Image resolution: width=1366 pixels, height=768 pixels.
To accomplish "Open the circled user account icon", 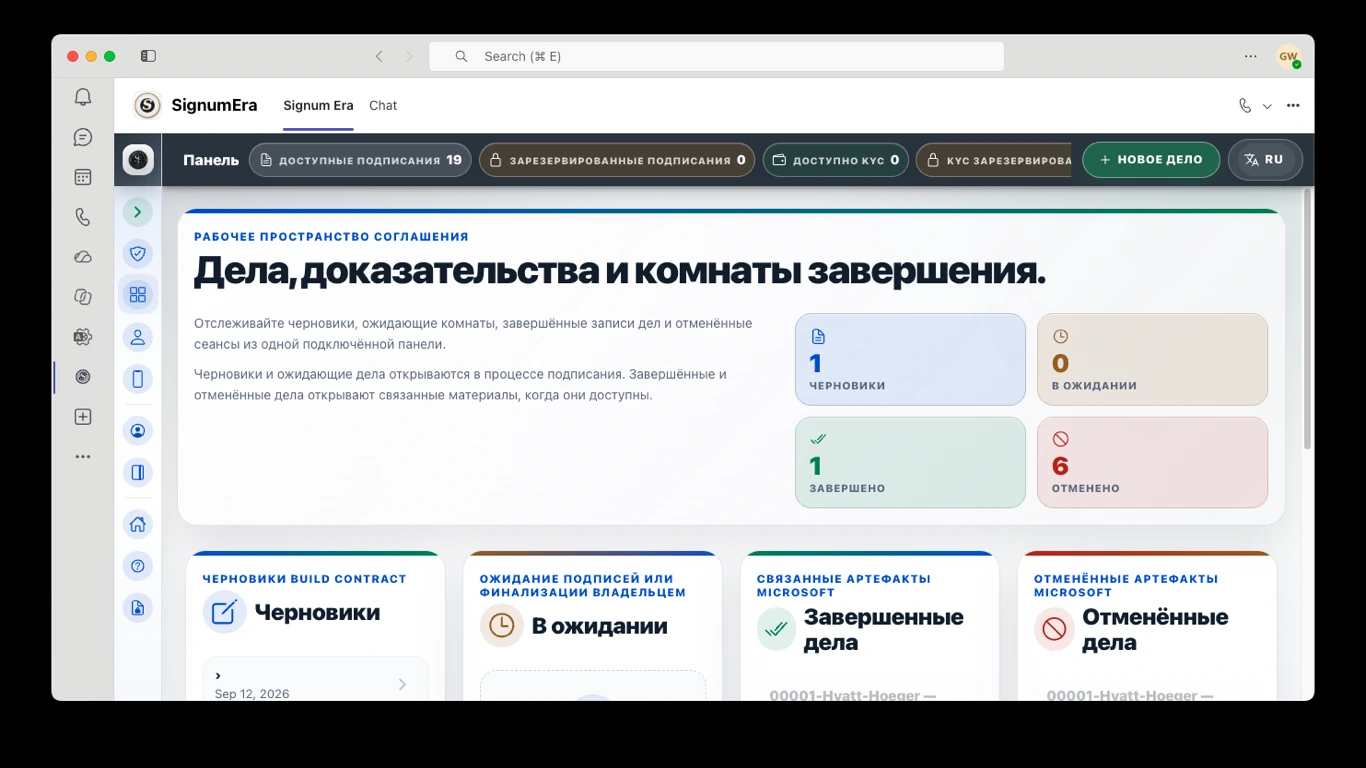I will click(138, 431).
